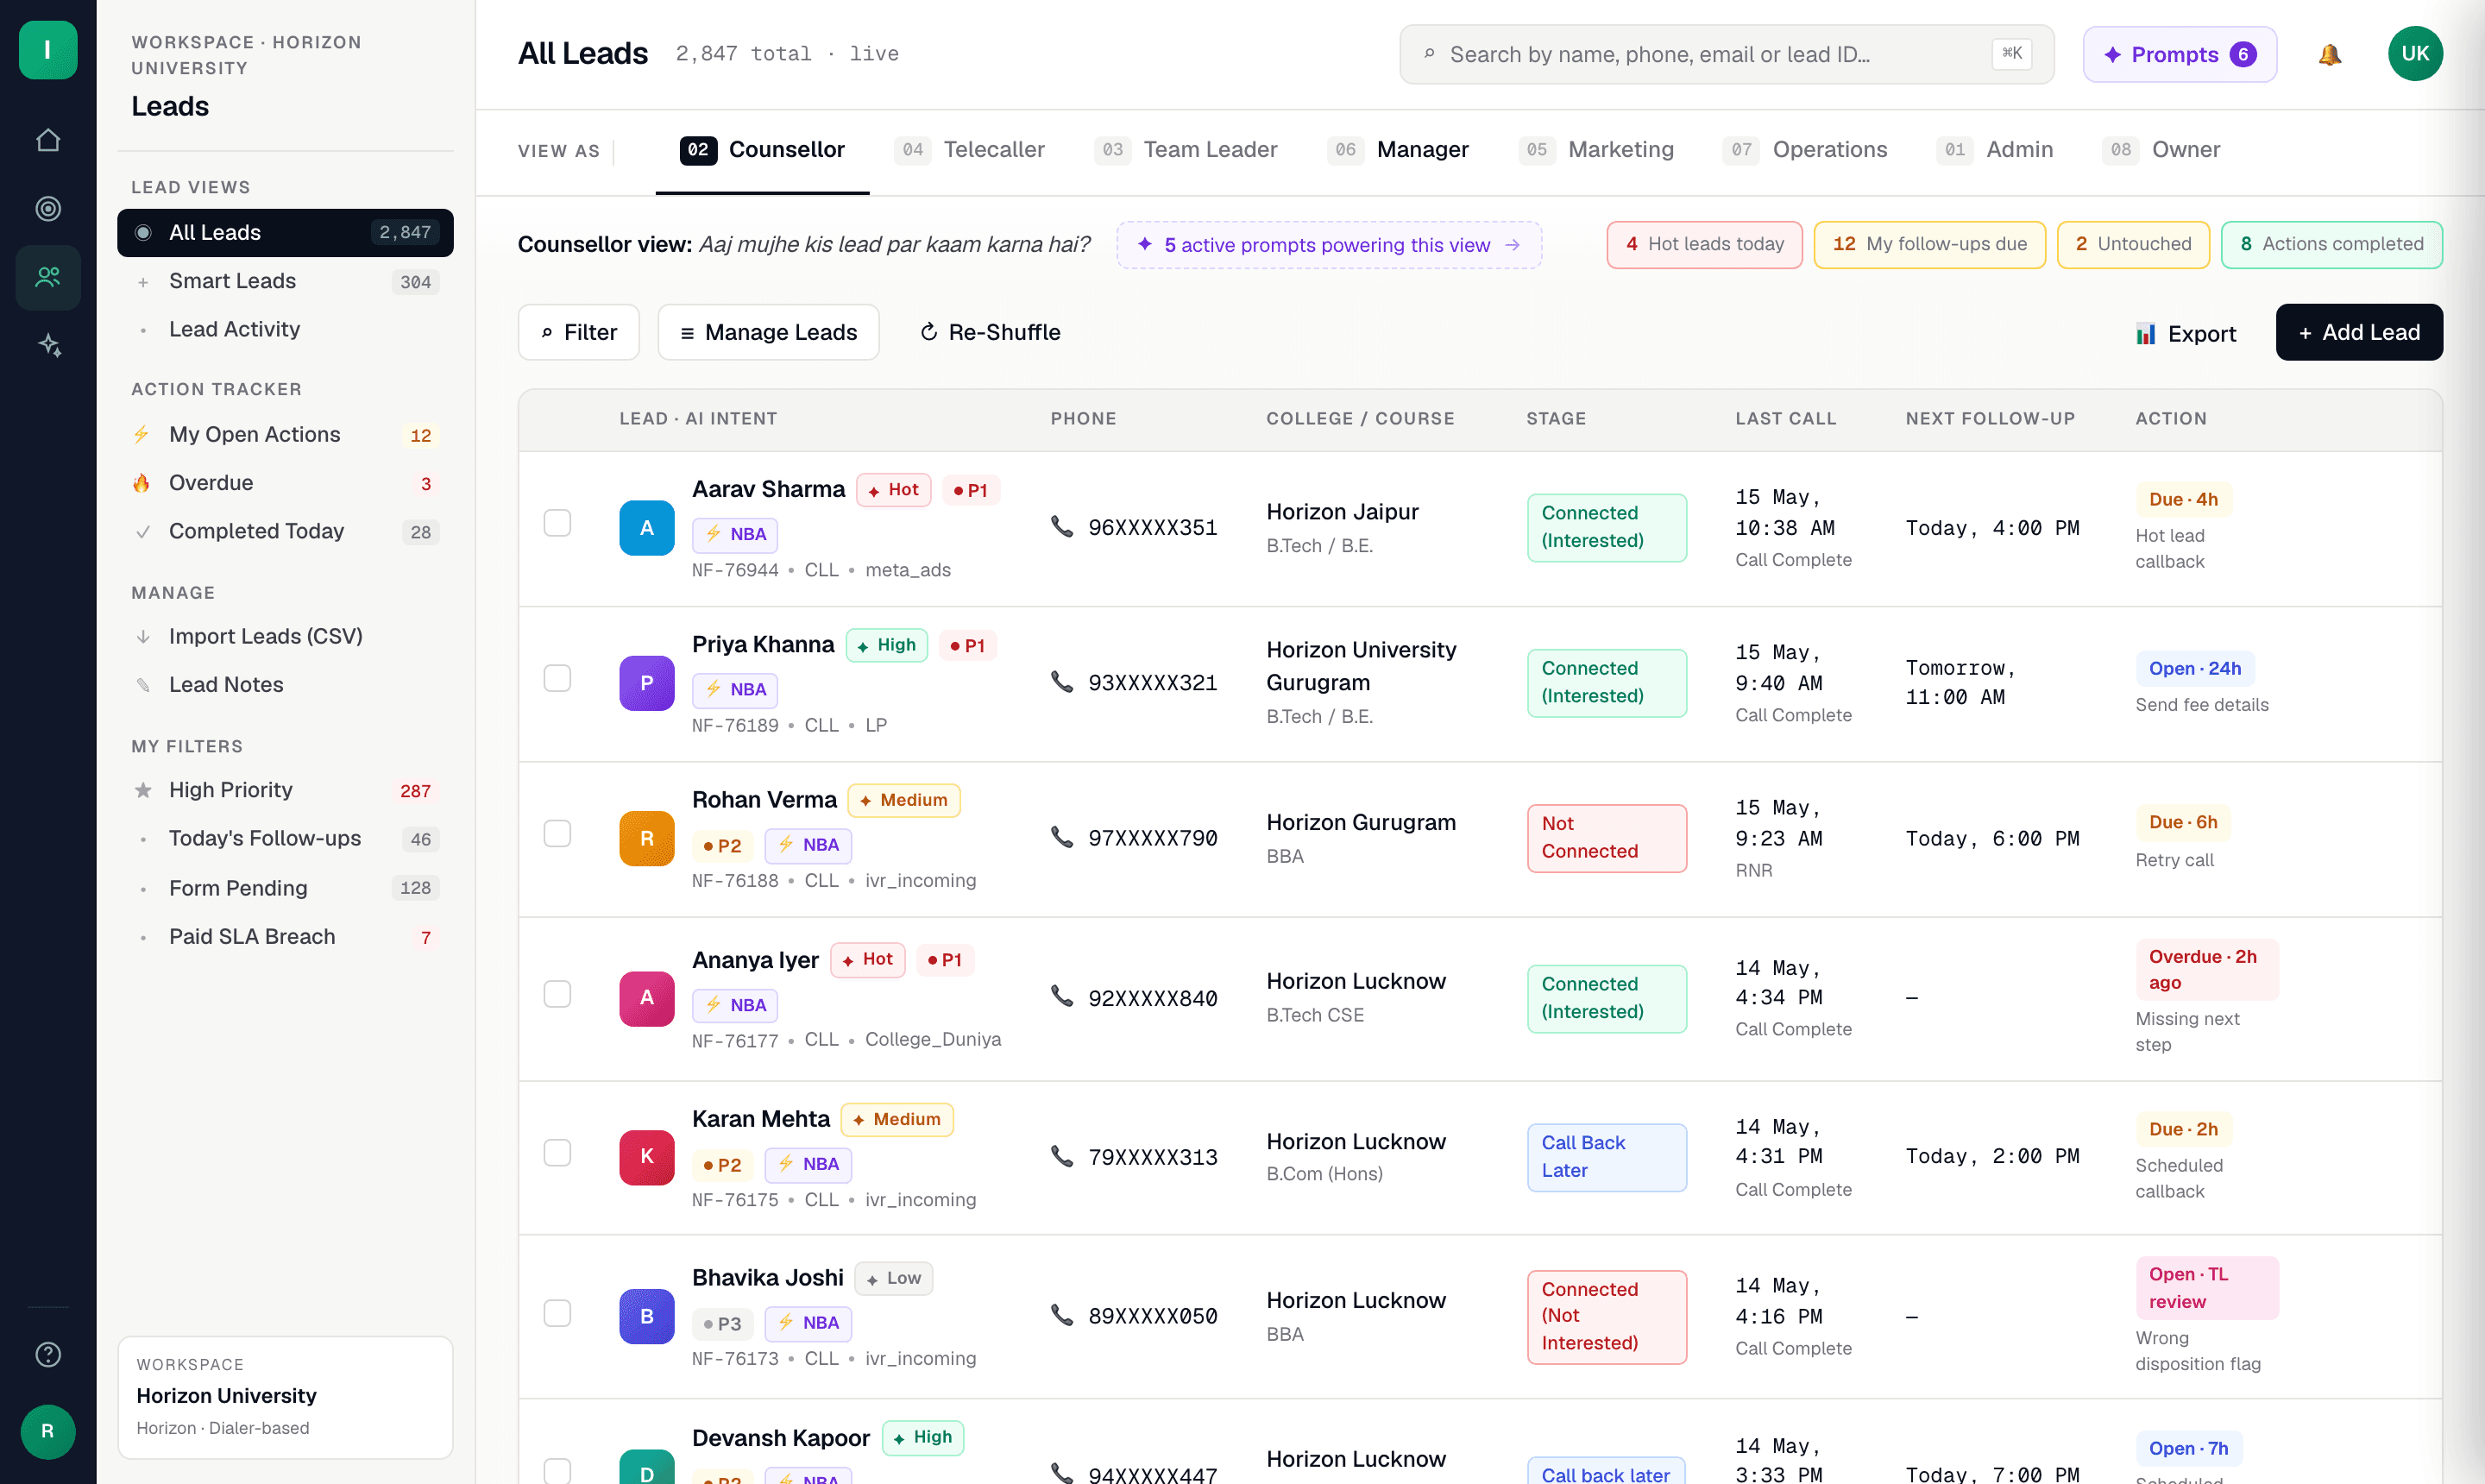Switch to Team Leader view tab
This screenshot has height=1484, width=2485.
coord(1185,150)
